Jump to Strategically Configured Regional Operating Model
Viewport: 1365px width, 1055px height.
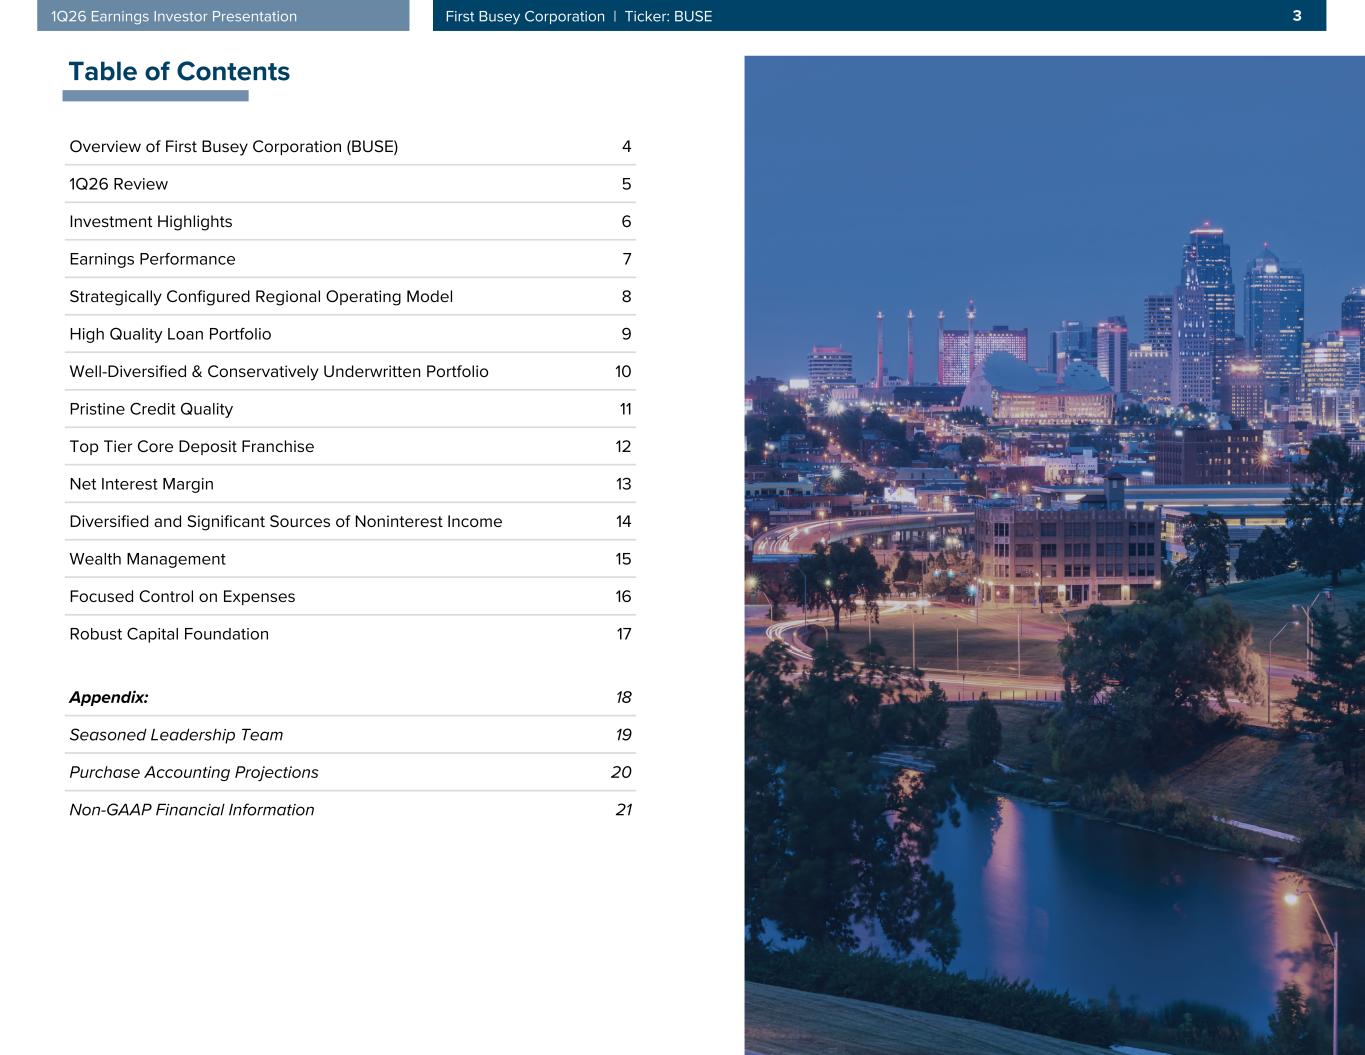[261, 297]
